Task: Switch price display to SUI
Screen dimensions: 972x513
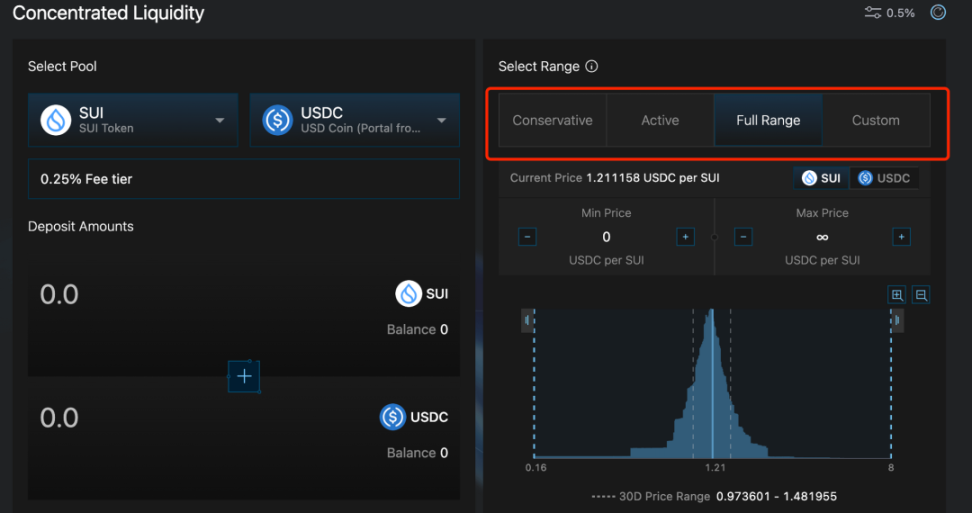Action: pos(821,178)
